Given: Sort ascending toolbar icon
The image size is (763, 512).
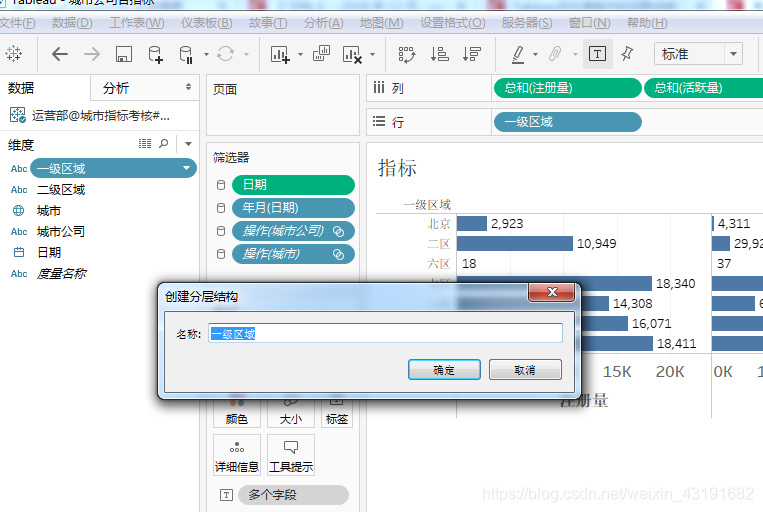Looking at the screenshot, I should (439, 54).
